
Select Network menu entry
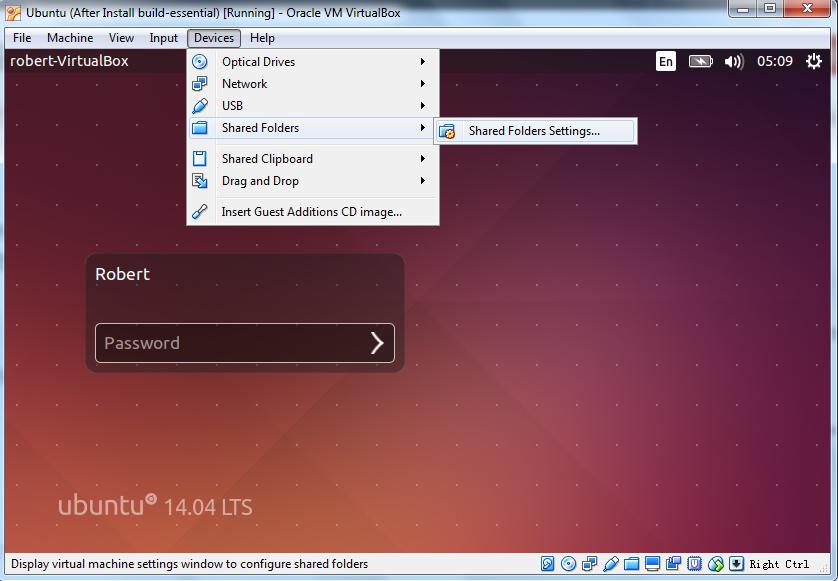tap(313, 83)
